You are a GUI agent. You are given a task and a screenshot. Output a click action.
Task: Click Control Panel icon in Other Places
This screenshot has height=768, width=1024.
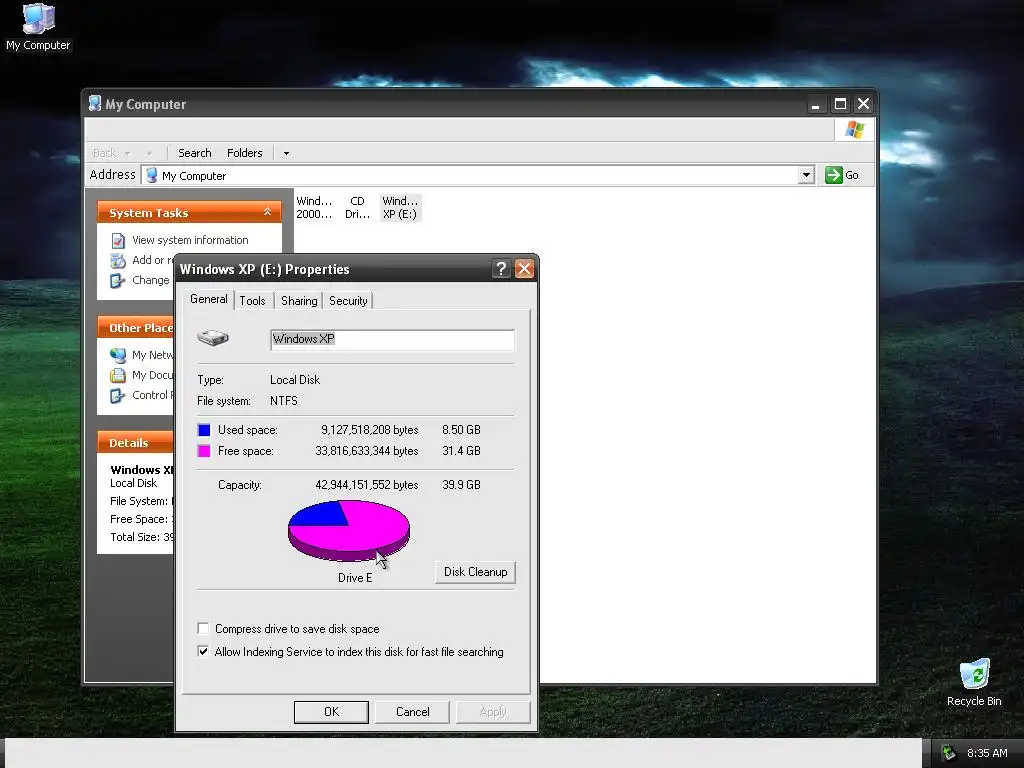coord(118,396)
